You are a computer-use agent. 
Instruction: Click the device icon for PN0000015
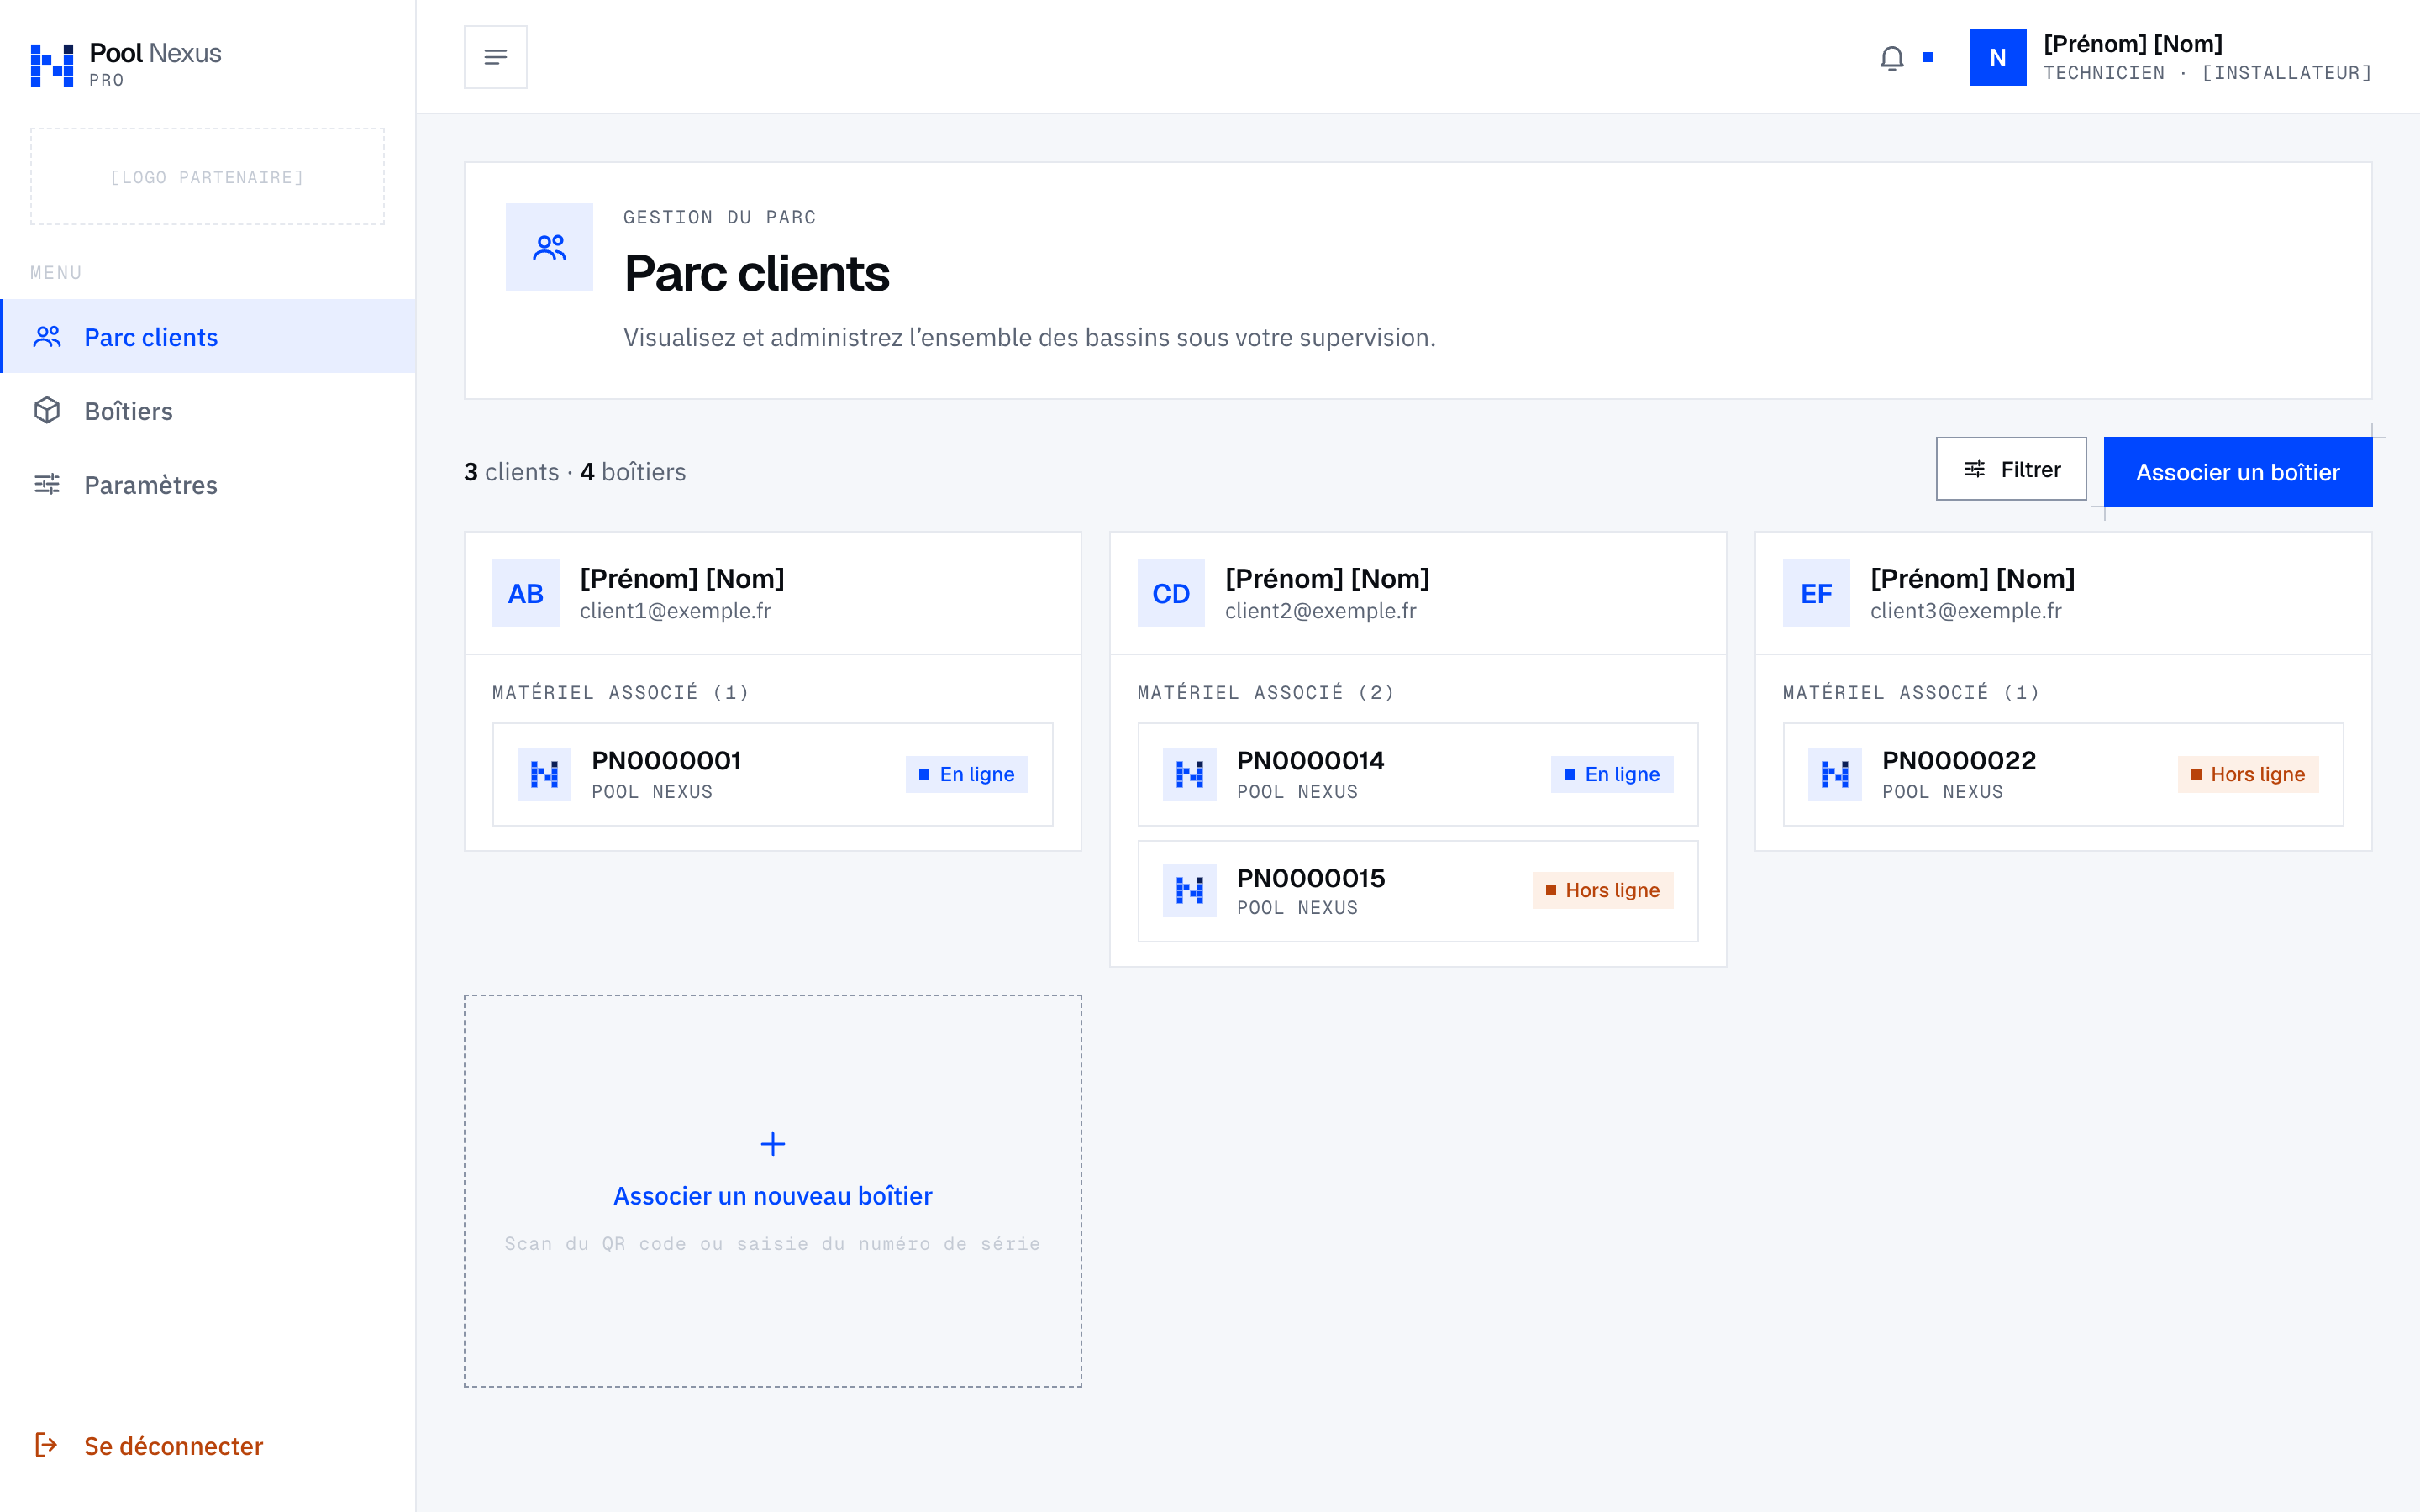[x=1190, y=890]
